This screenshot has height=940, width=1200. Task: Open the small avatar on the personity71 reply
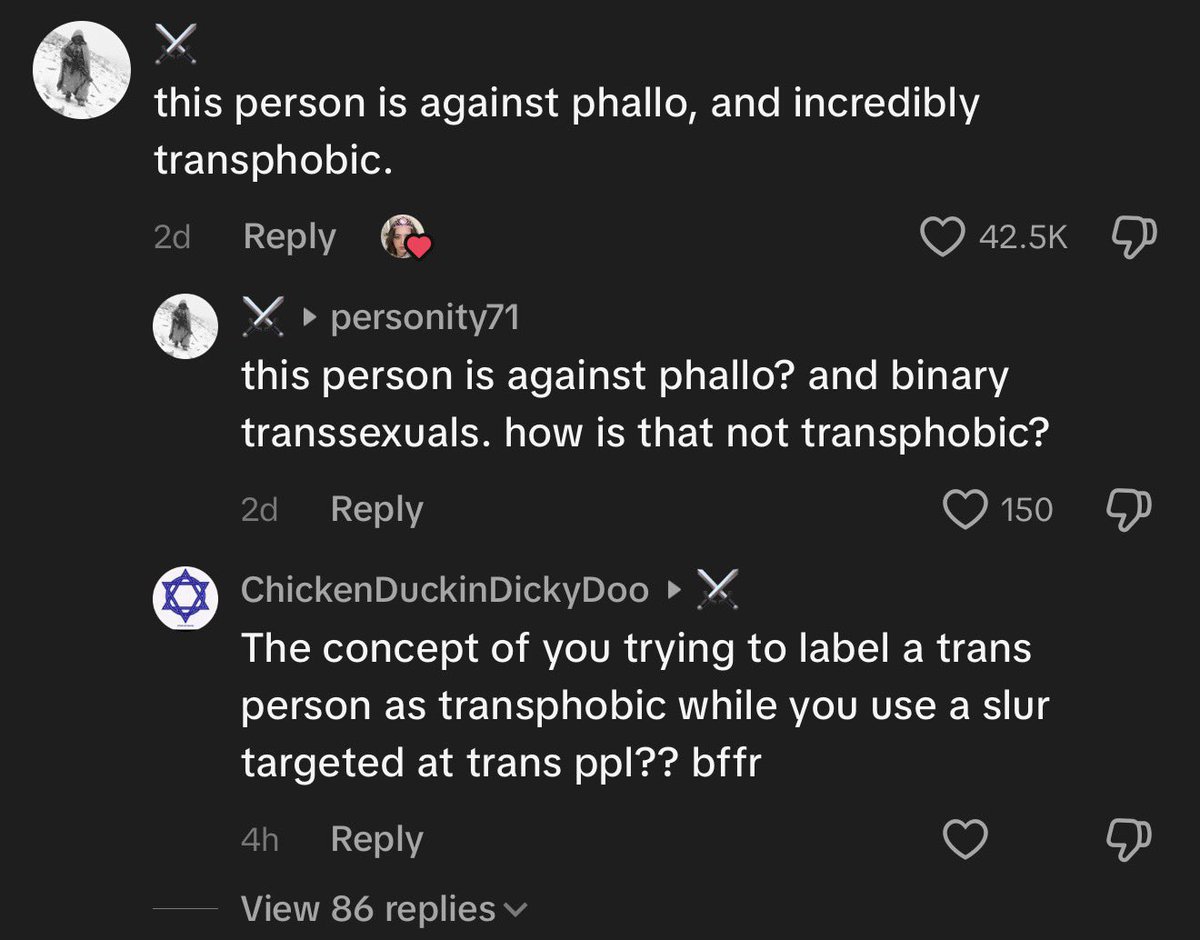pyautogui.click(x=184, y=326)
